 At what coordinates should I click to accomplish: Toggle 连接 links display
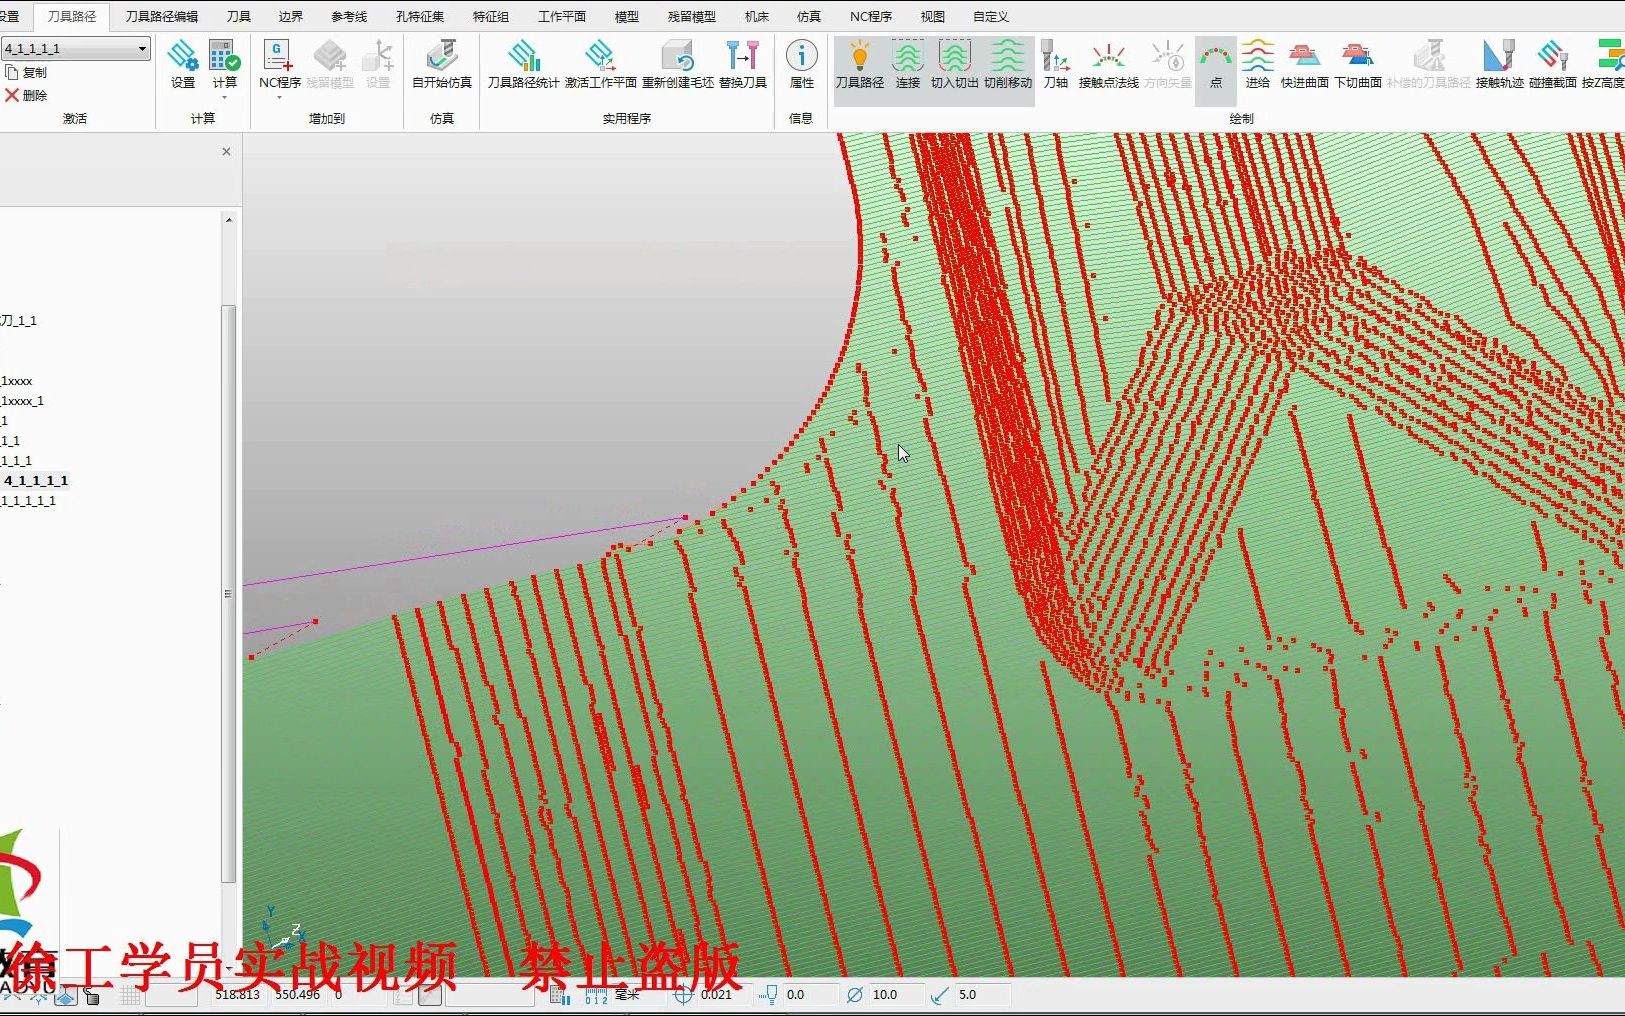click(907, 63)
